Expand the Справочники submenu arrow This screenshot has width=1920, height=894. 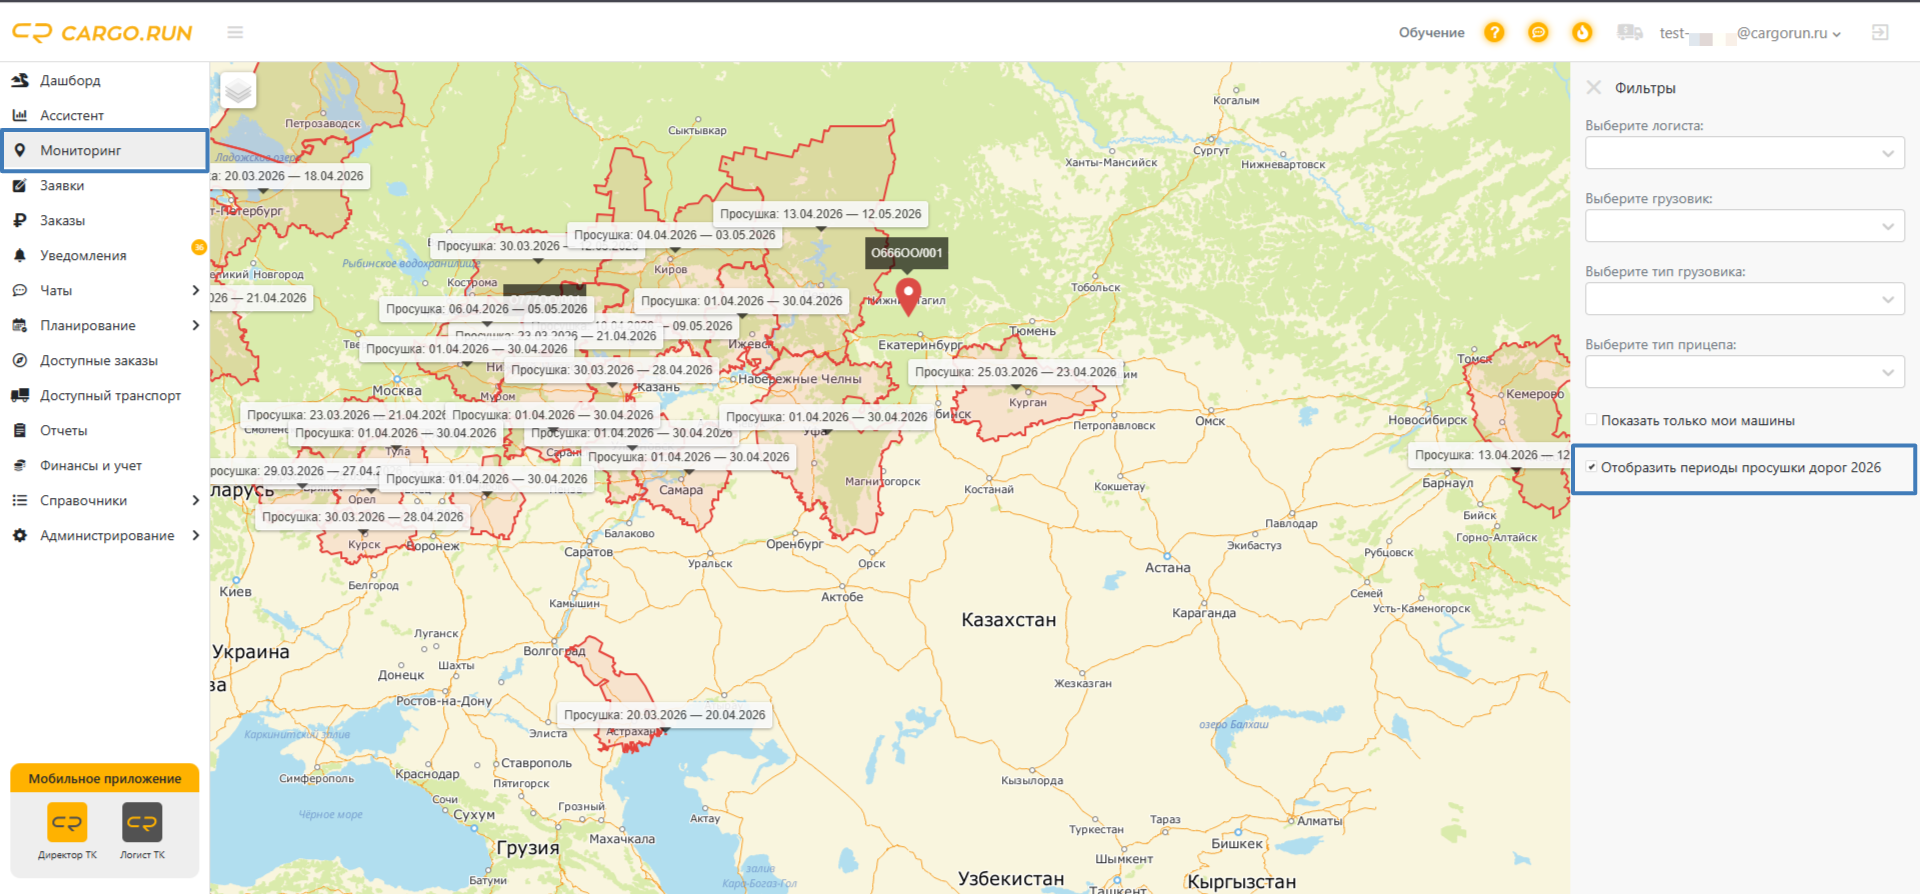click(x=195, y=500)
